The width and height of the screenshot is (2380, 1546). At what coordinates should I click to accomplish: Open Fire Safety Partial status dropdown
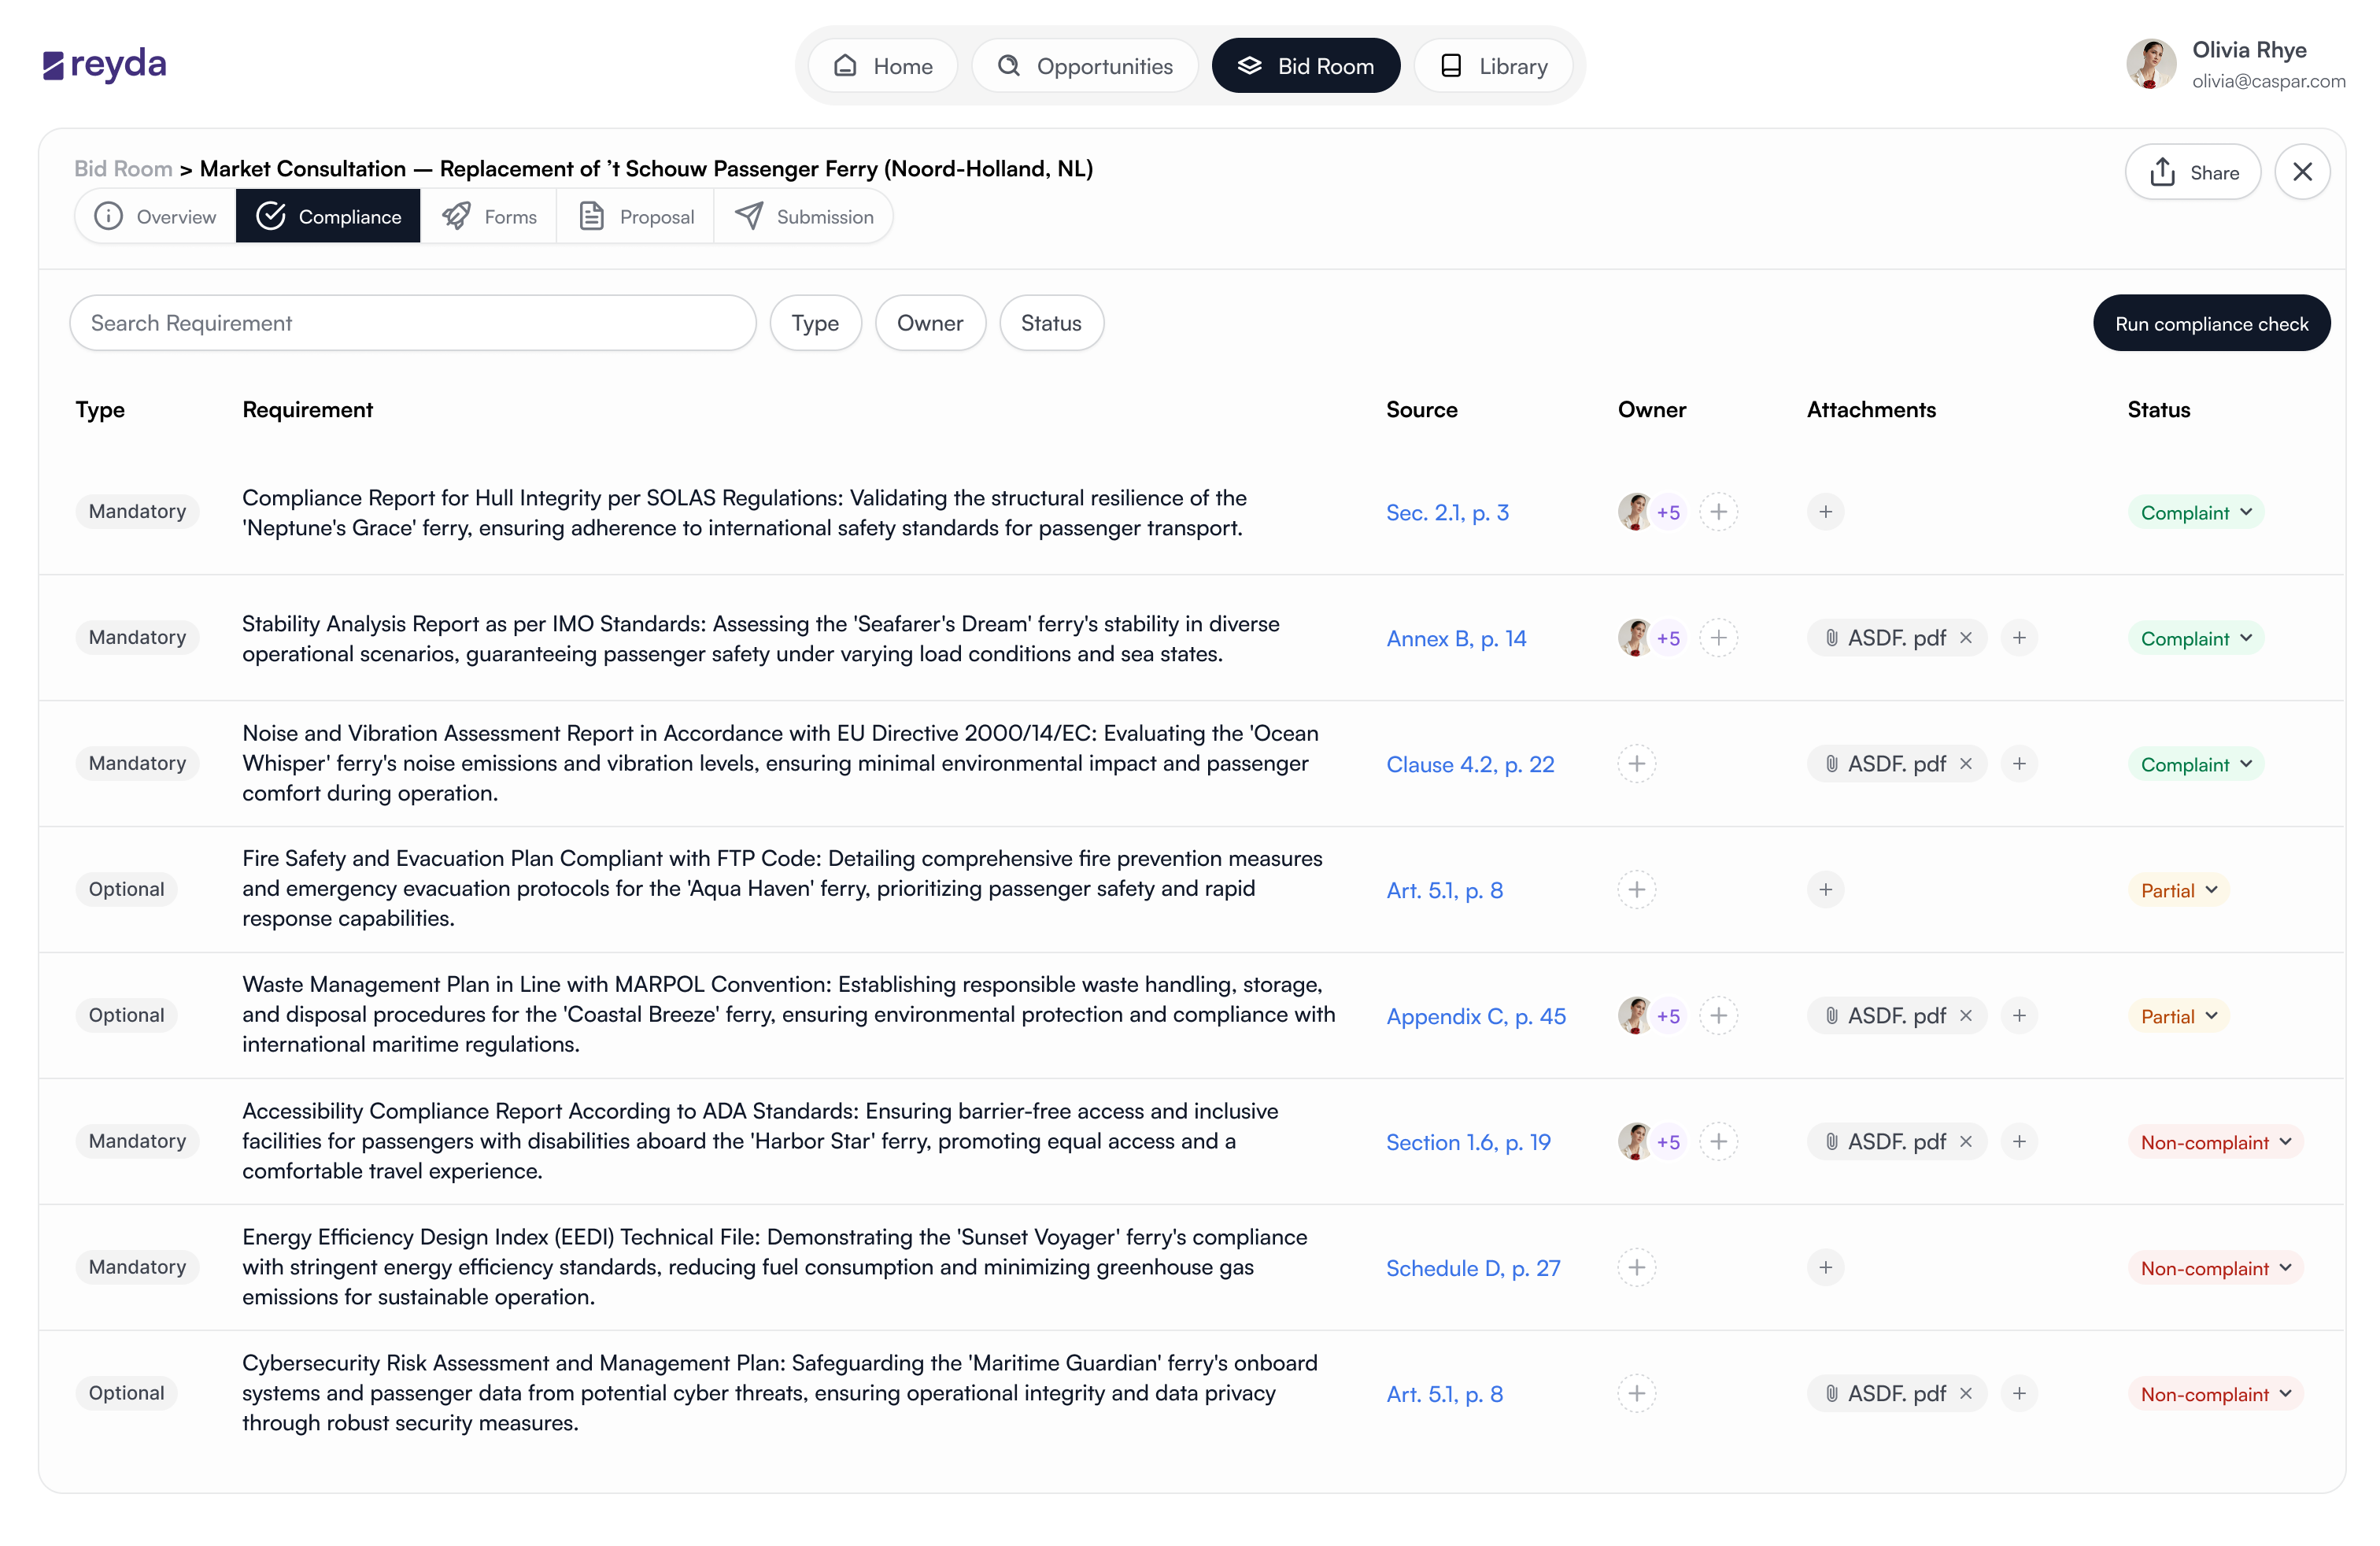(2179, 891)
